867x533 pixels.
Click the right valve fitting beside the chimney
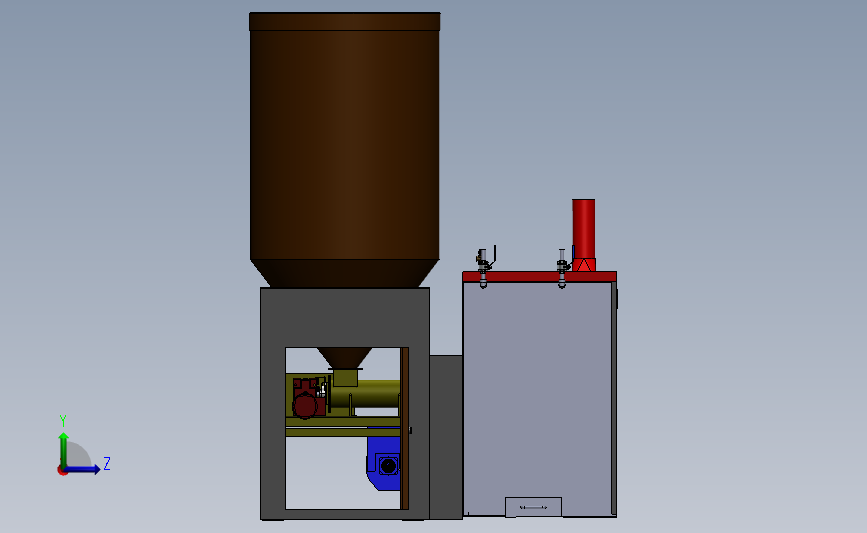click(562, 268)
